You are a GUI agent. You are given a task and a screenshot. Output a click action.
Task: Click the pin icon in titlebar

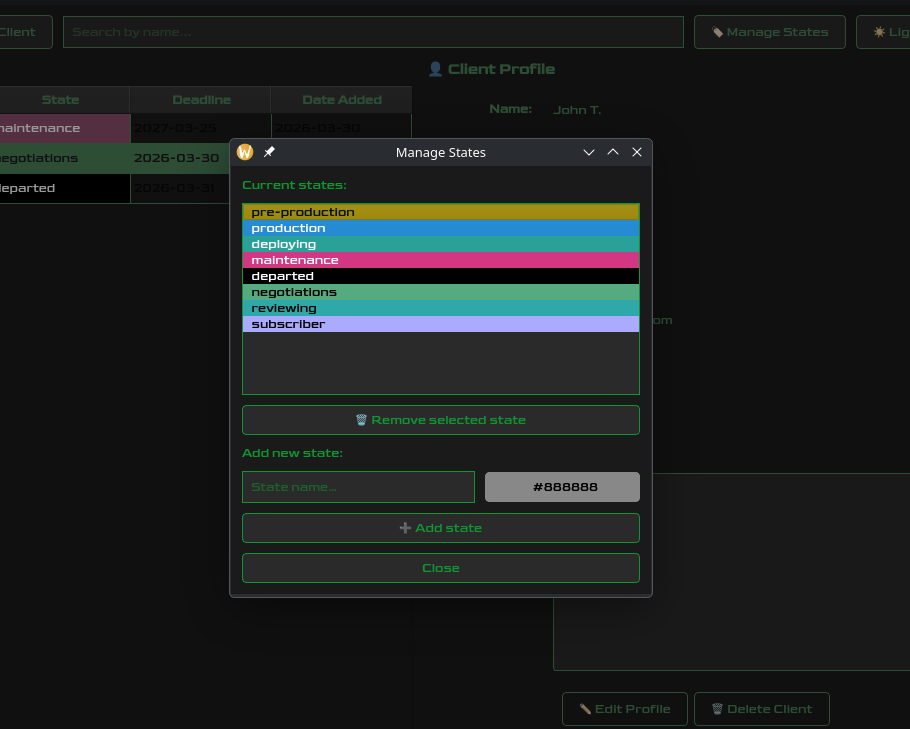point(269,152)
